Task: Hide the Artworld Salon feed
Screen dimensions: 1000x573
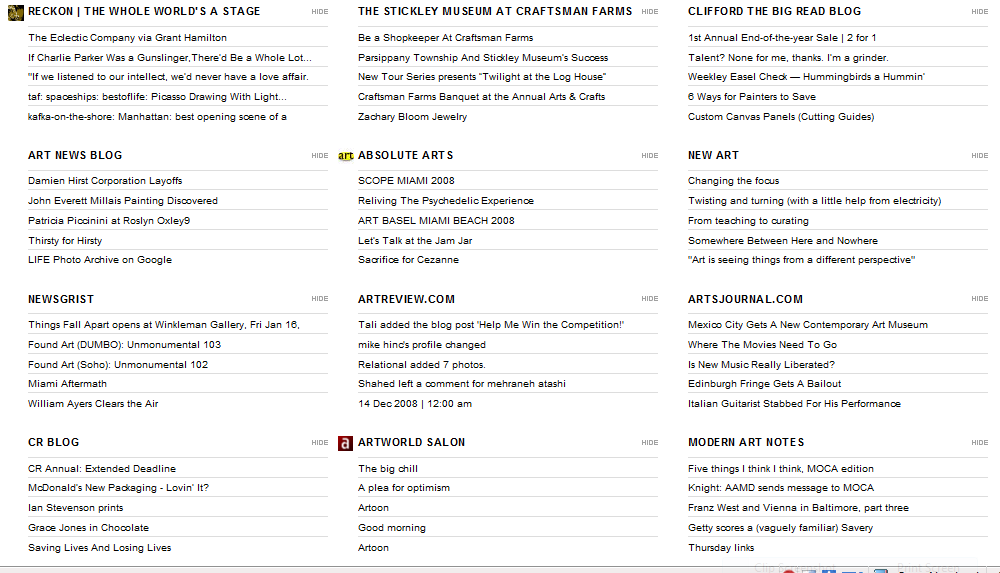Action: (x=649, y=443)
